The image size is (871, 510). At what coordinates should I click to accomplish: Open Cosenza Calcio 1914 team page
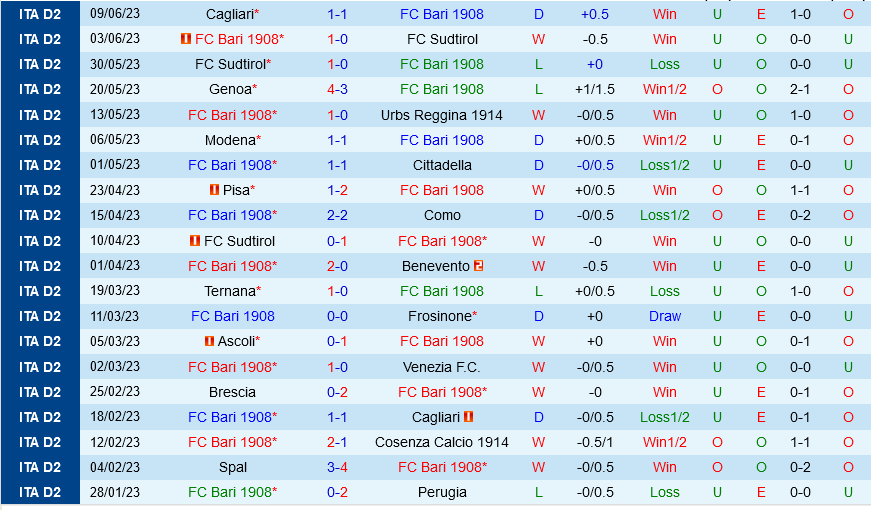coord(442,442)
